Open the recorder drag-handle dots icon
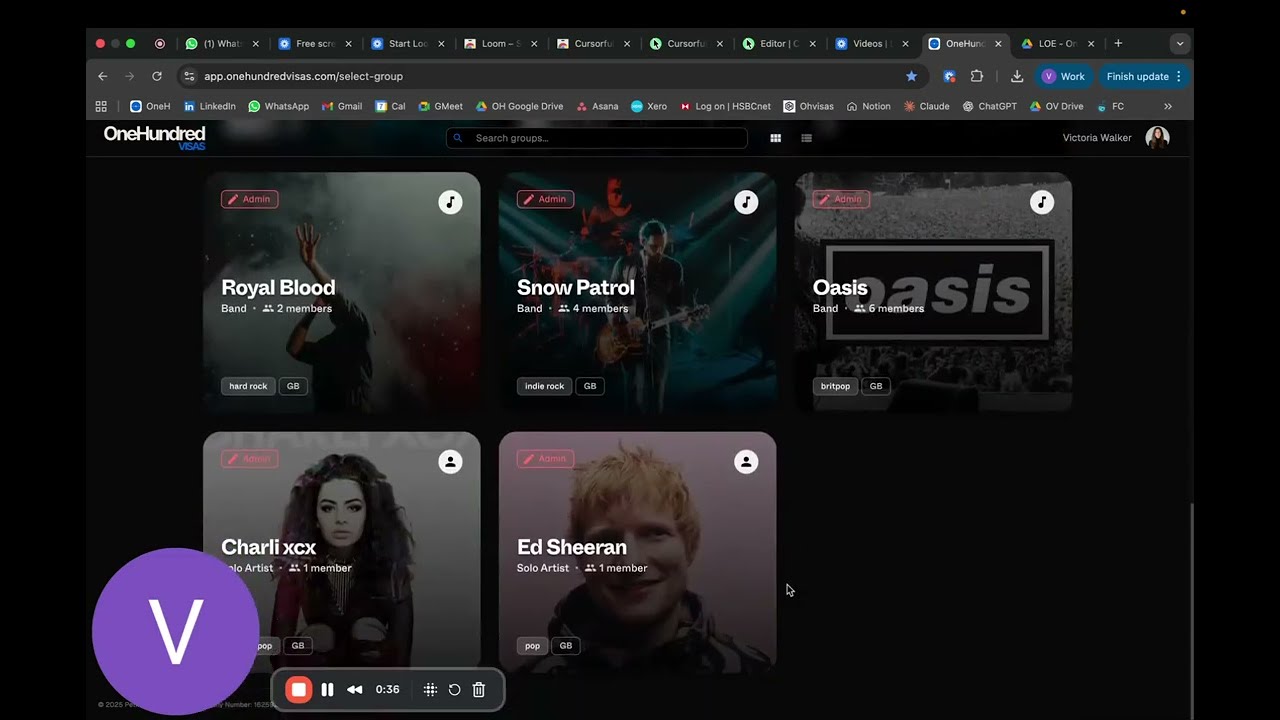 tap(430, 689)
